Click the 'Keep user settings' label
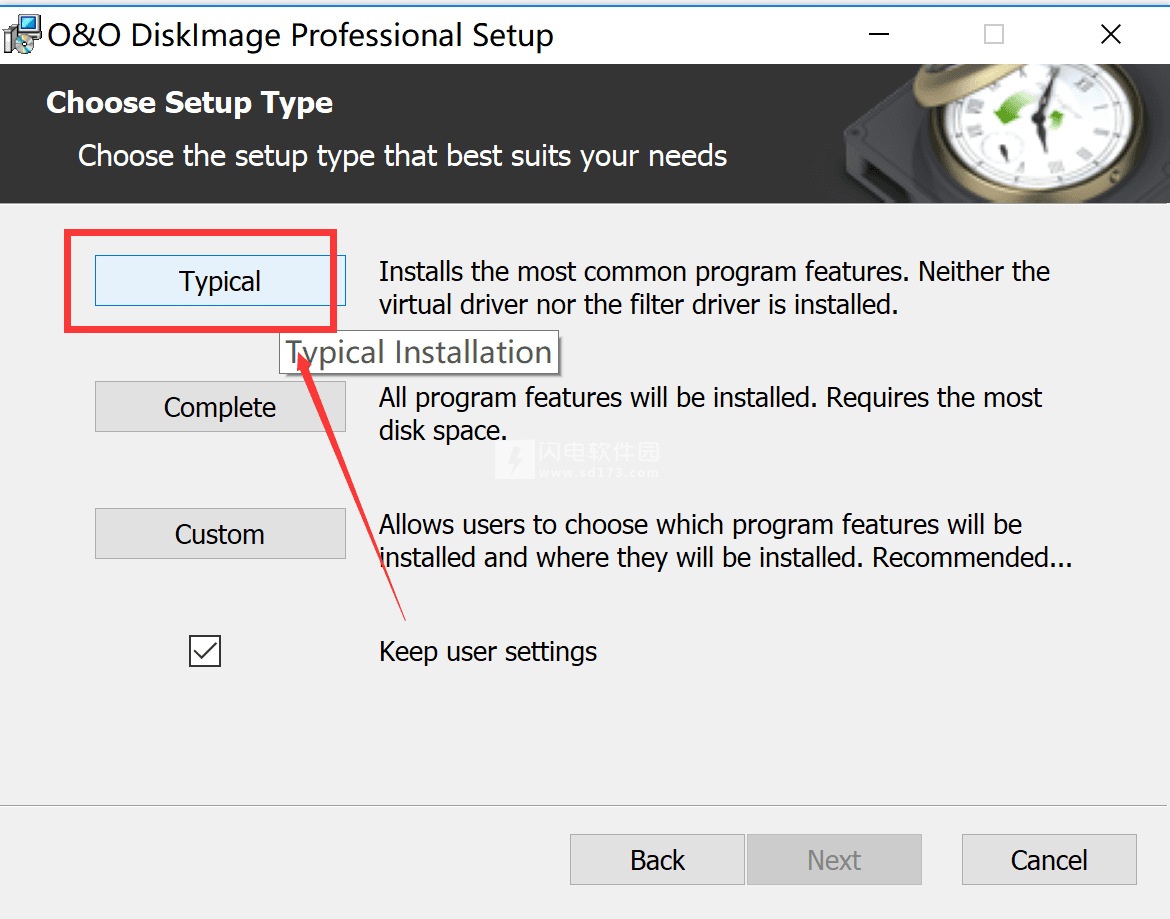This screenshot has height=919, width=1170. click(x=488, y=652)
